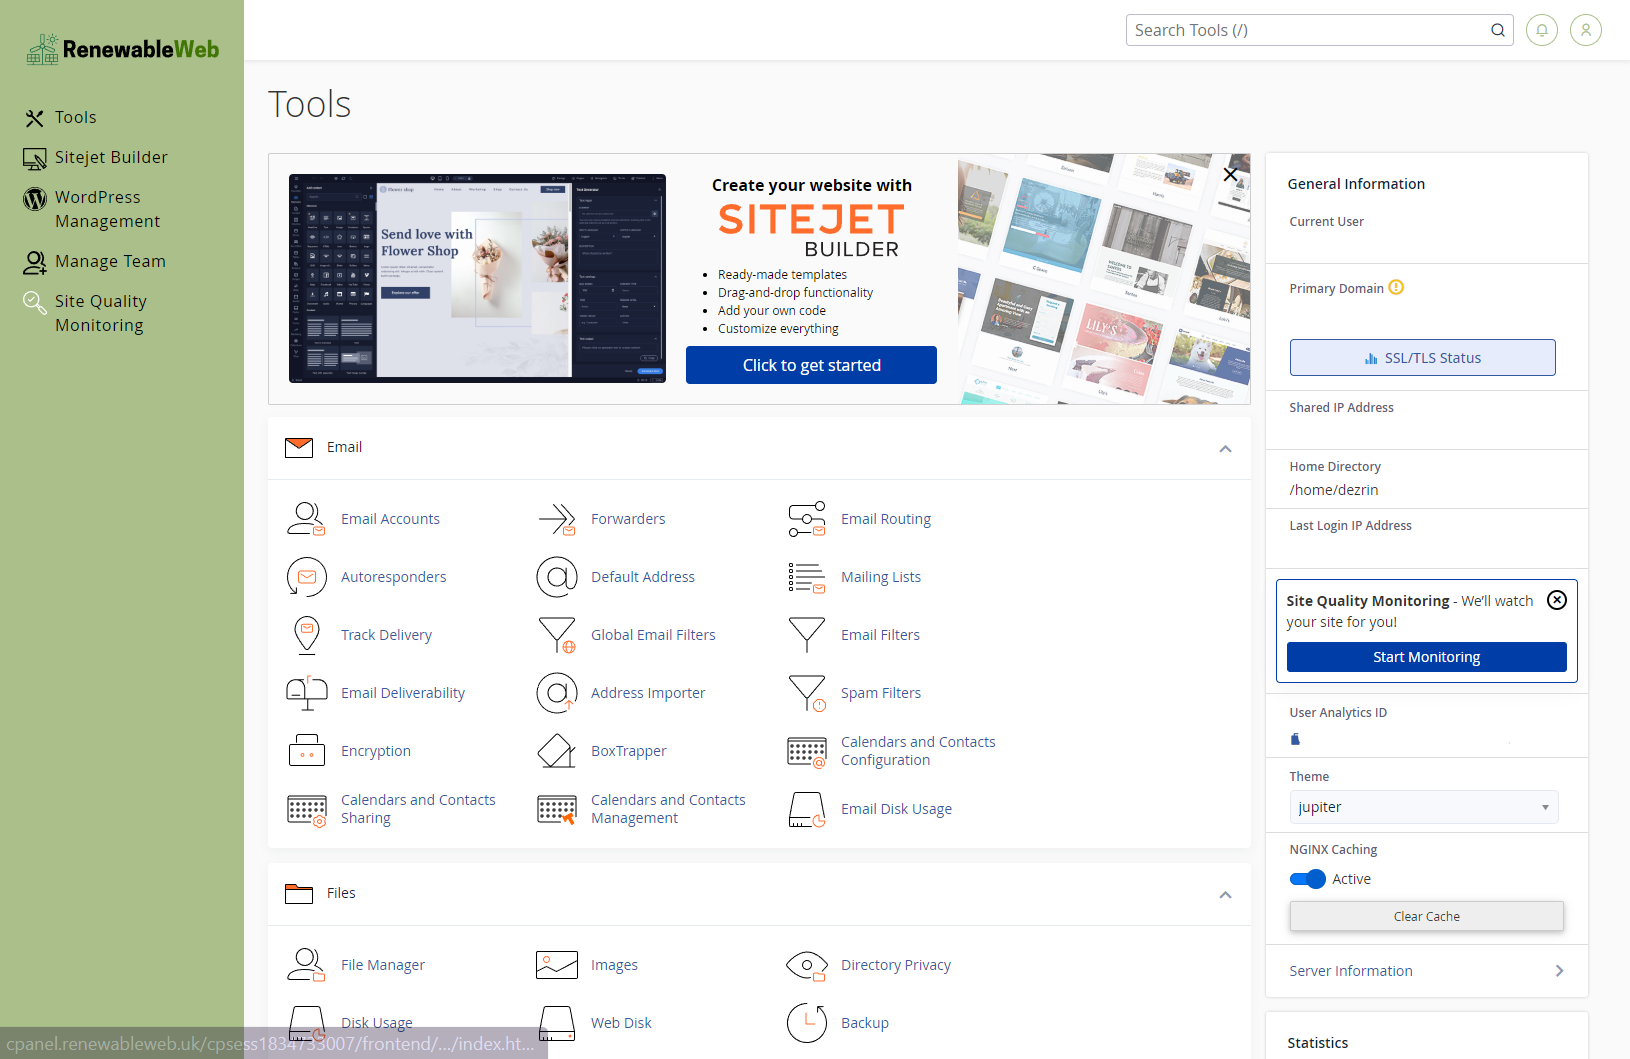The height and width of the screenshot is (1059, 1630).
Task: Toggle NGINX Caching off
Action: (1307, 879)
